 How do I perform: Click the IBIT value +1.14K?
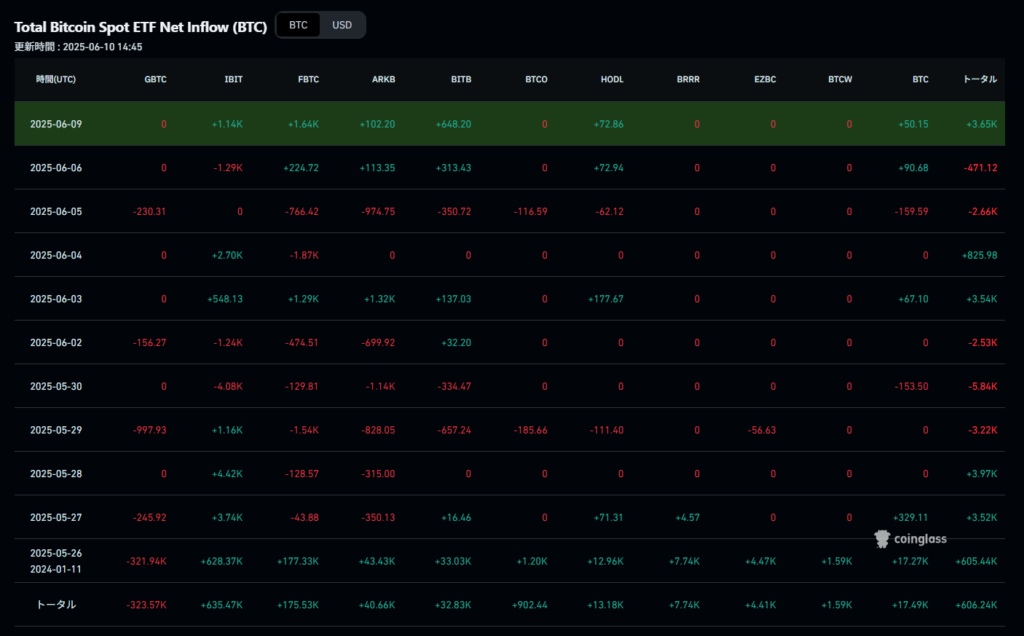(x=227, y=124)
